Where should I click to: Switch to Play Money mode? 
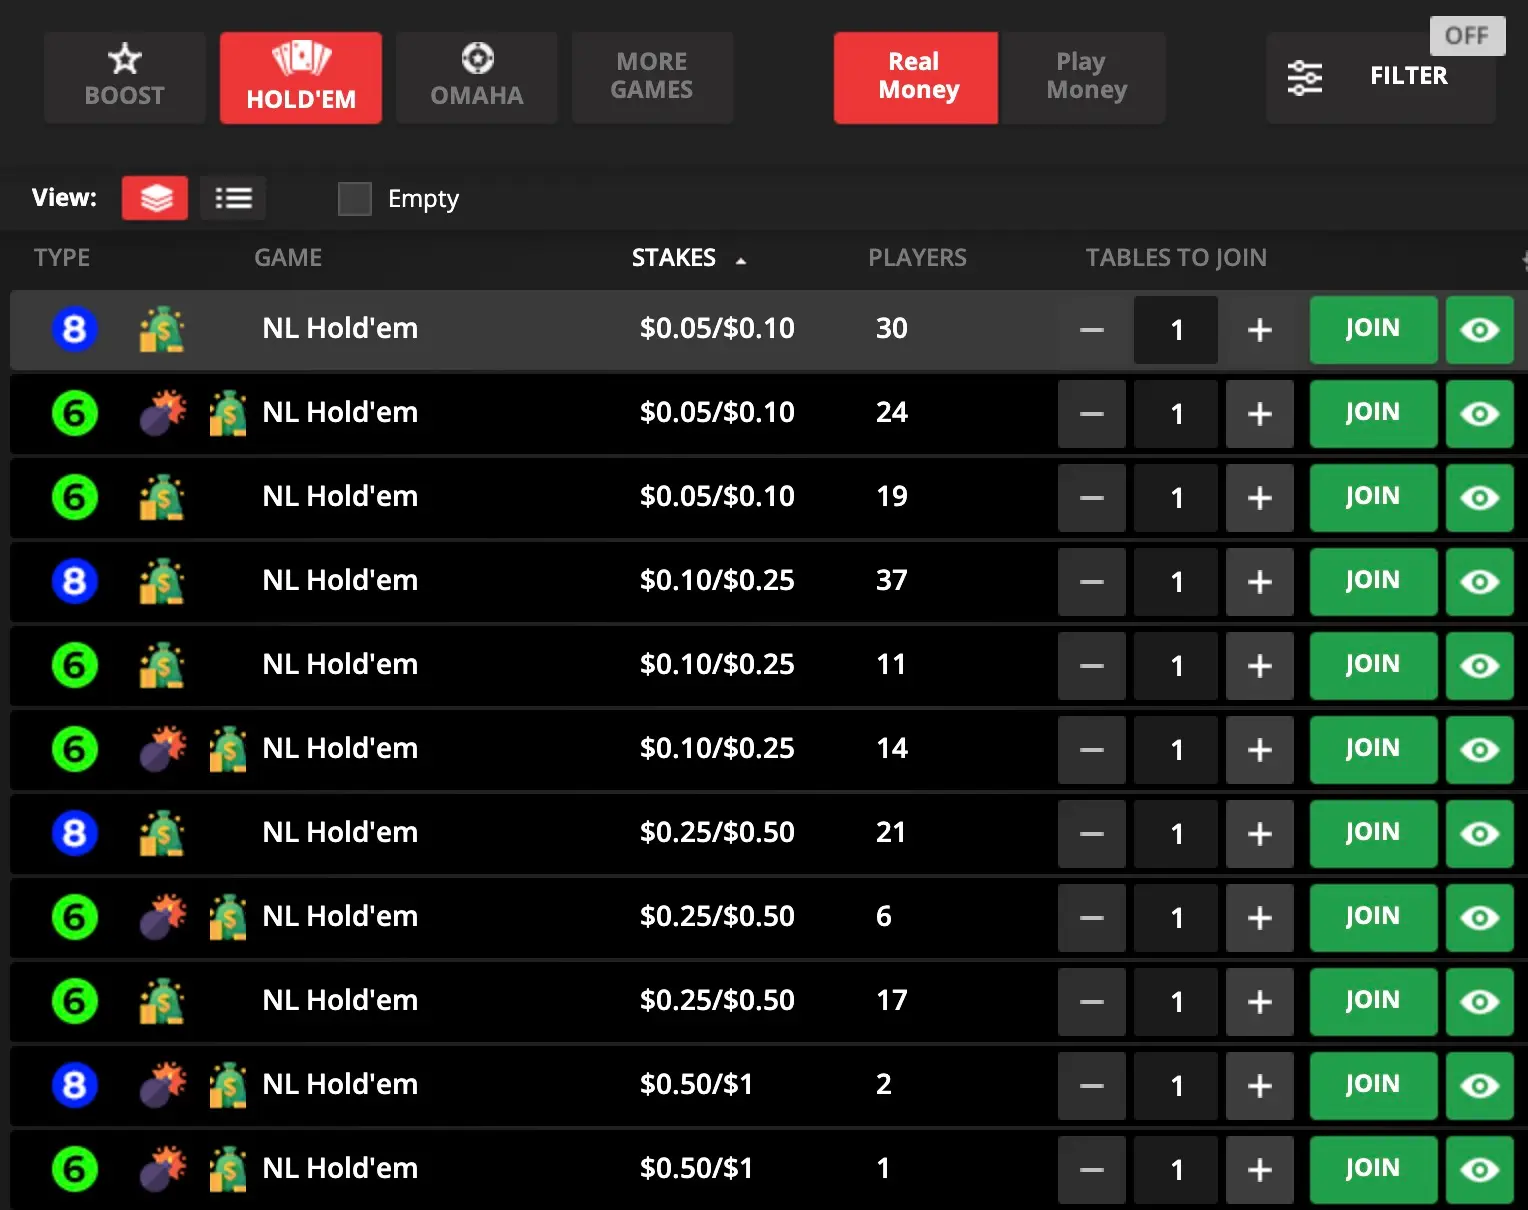pos(1084,77)
